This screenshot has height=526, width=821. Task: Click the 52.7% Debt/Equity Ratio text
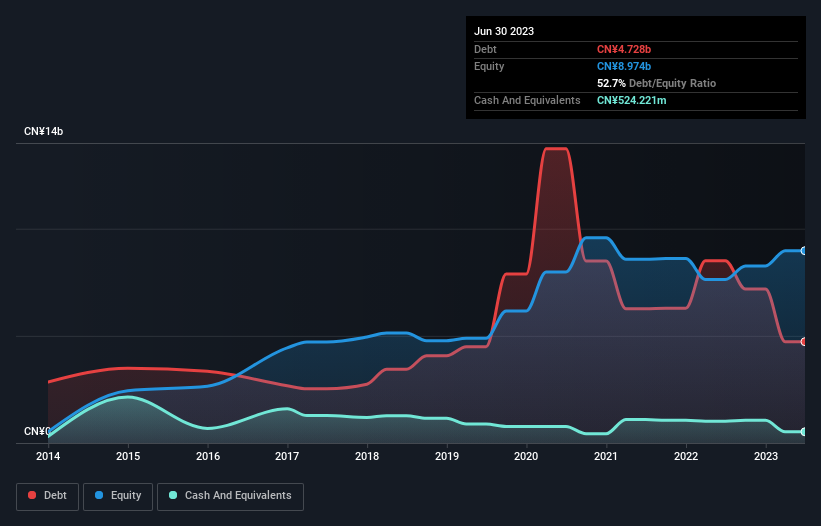coord(656,83)
